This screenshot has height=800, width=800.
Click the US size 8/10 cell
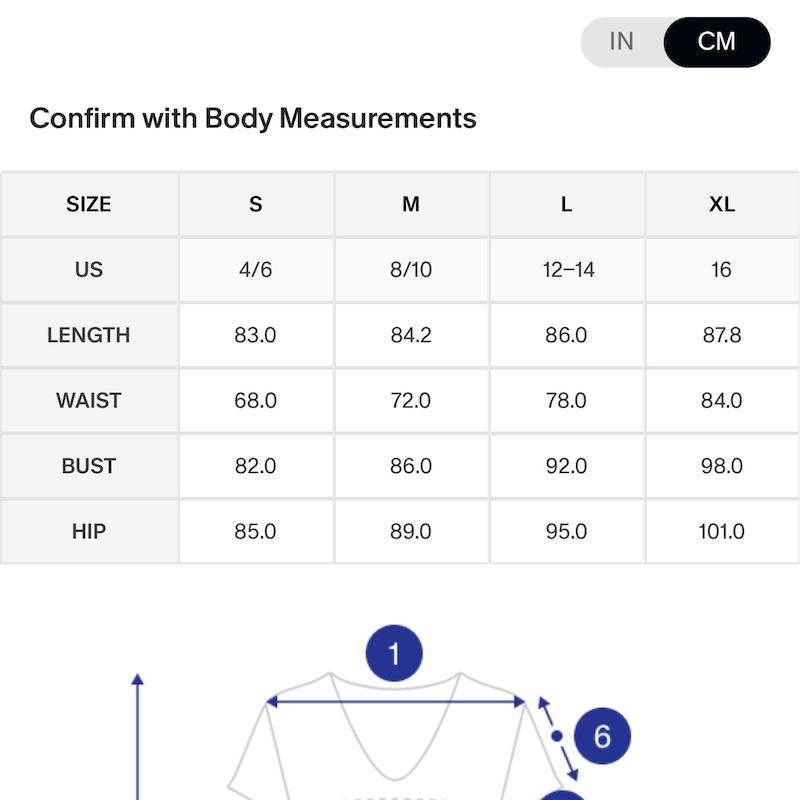coord(411,269)
